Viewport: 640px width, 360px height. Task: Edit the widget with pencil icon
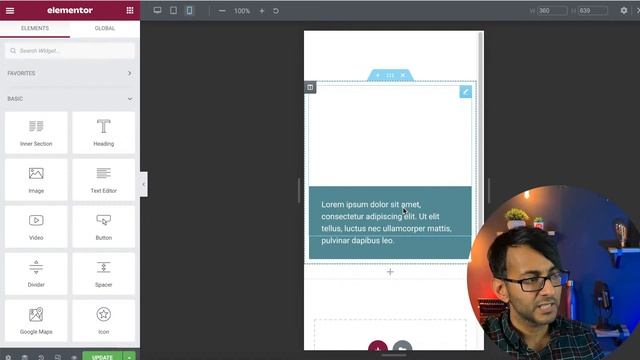[x=465, y=92]
